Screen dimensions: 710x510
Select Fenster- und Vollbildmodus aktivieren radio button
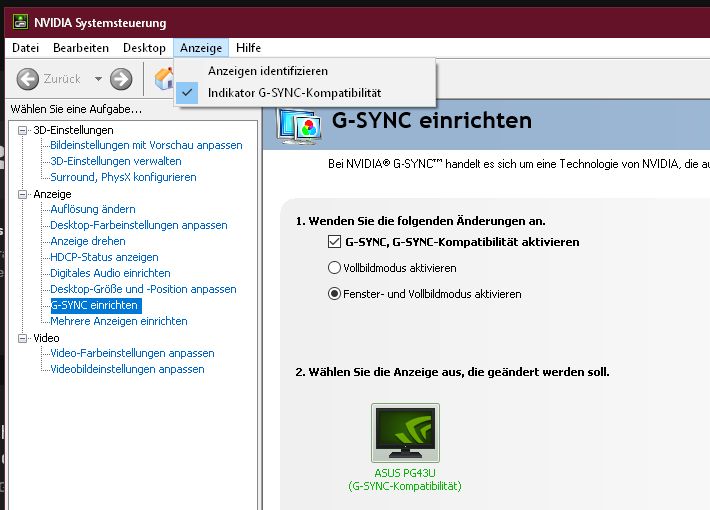point(334,294)
